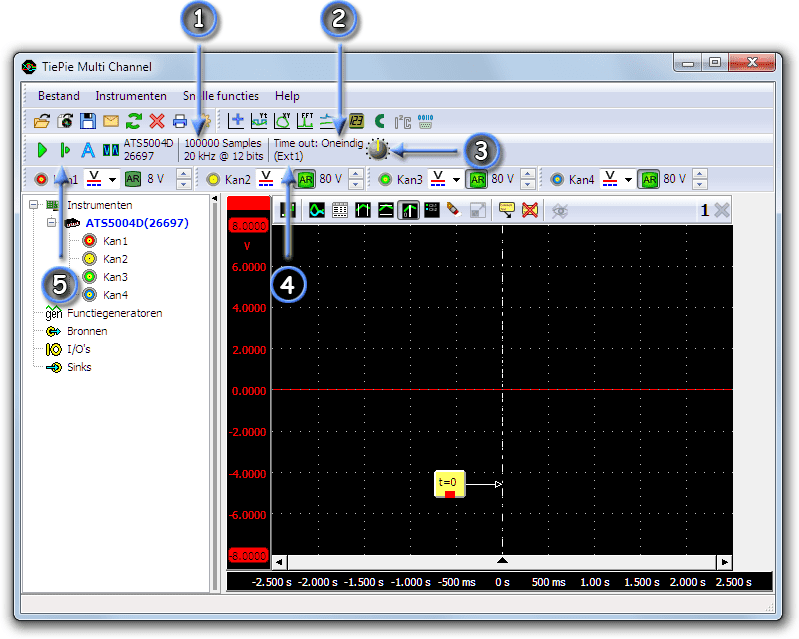Select the eraser pencil icon in graph toolbar

click(454, 209)
